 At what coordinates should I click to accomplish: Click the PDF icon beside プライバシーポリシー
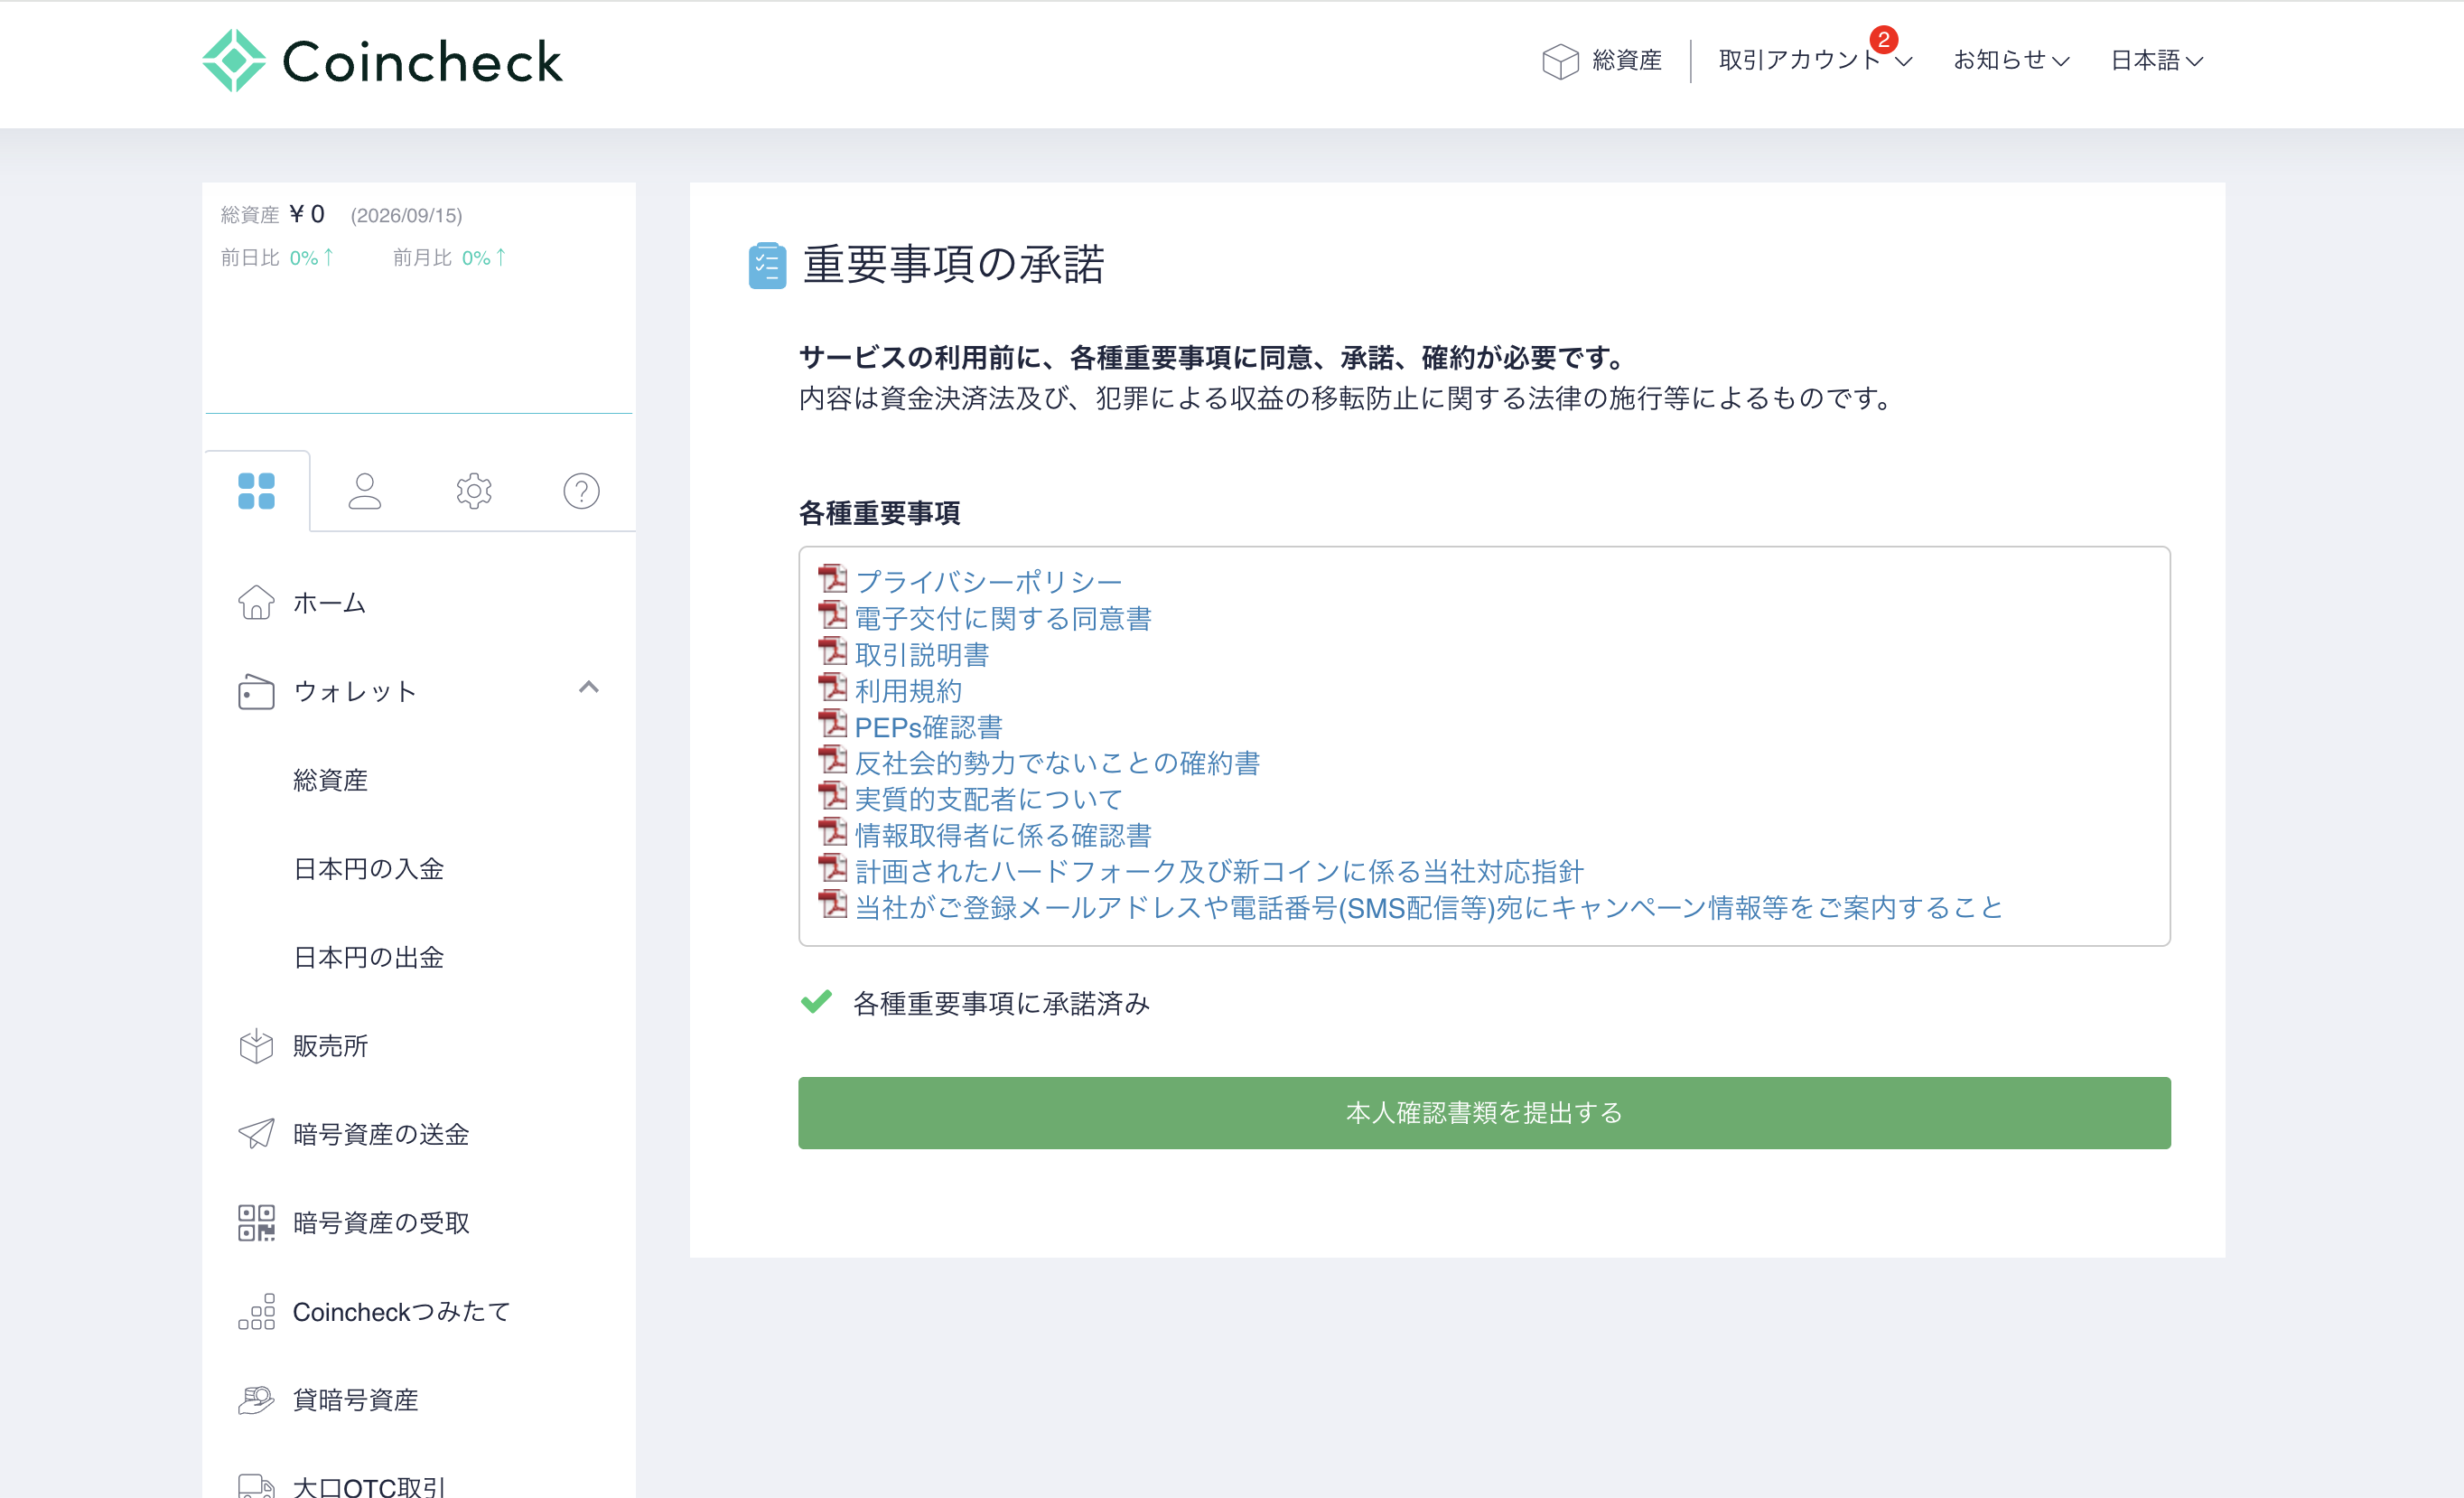832,579
